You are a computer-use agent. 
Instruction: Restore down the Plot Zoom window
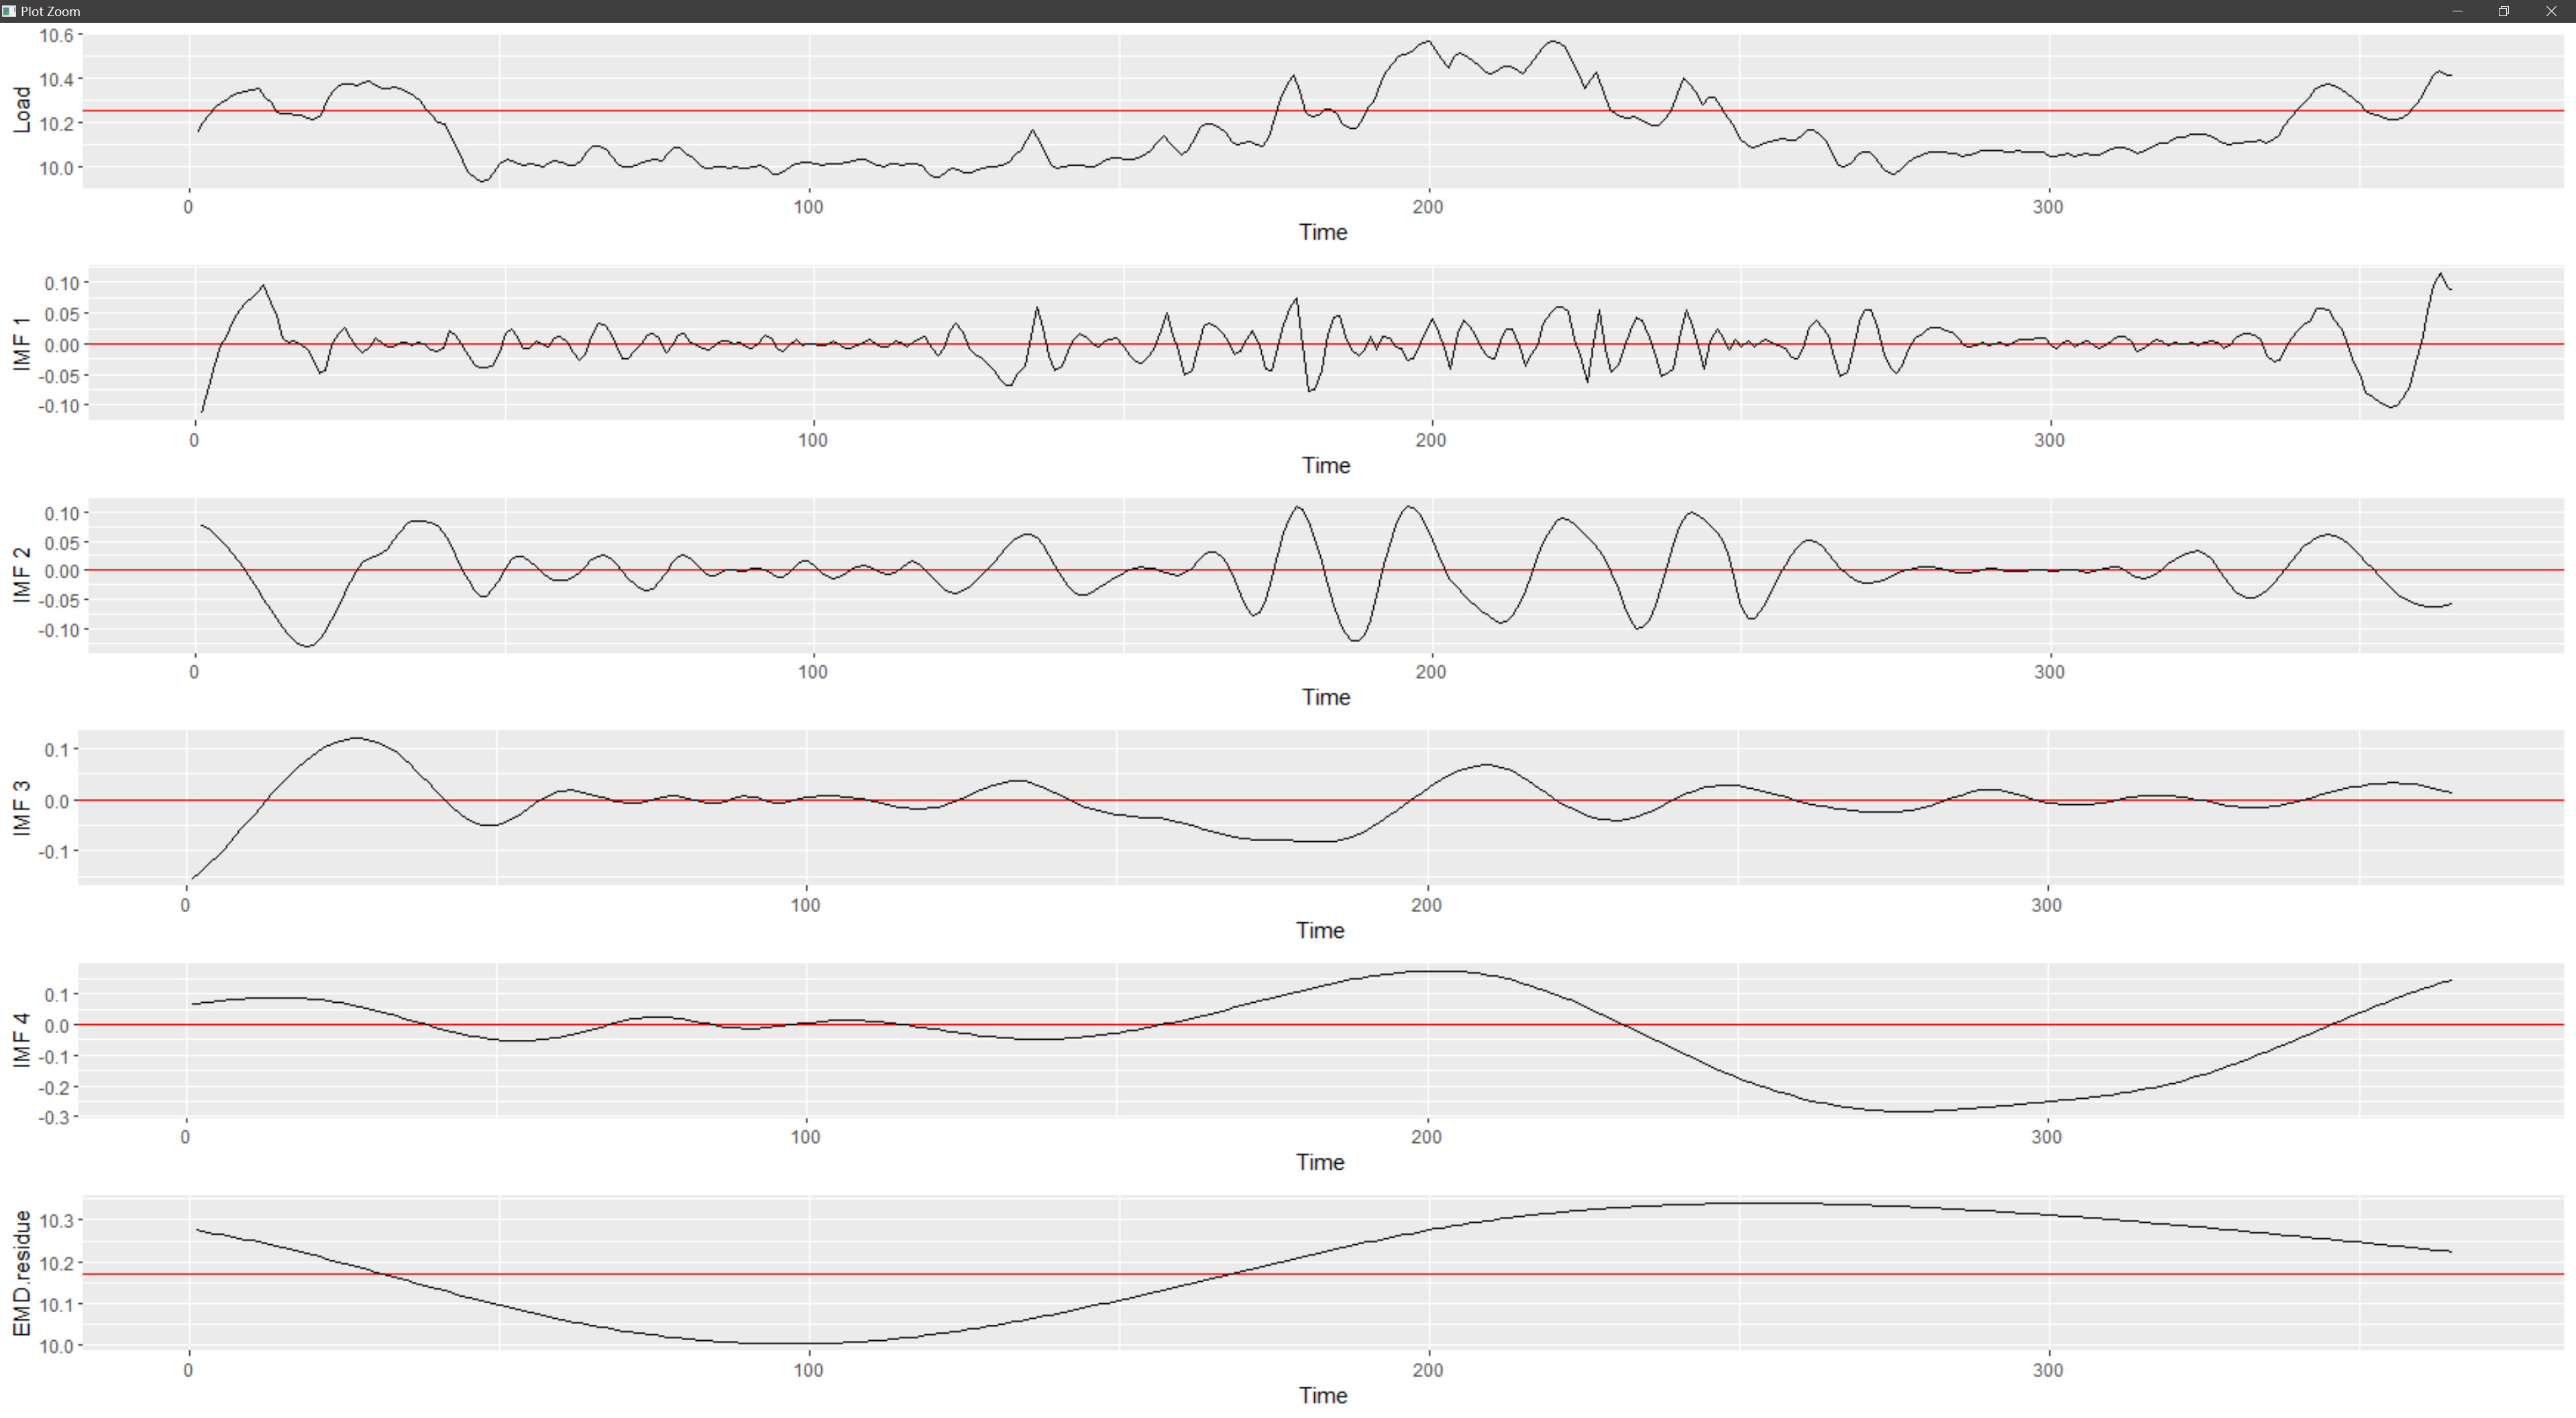[x=2504, y=11]
